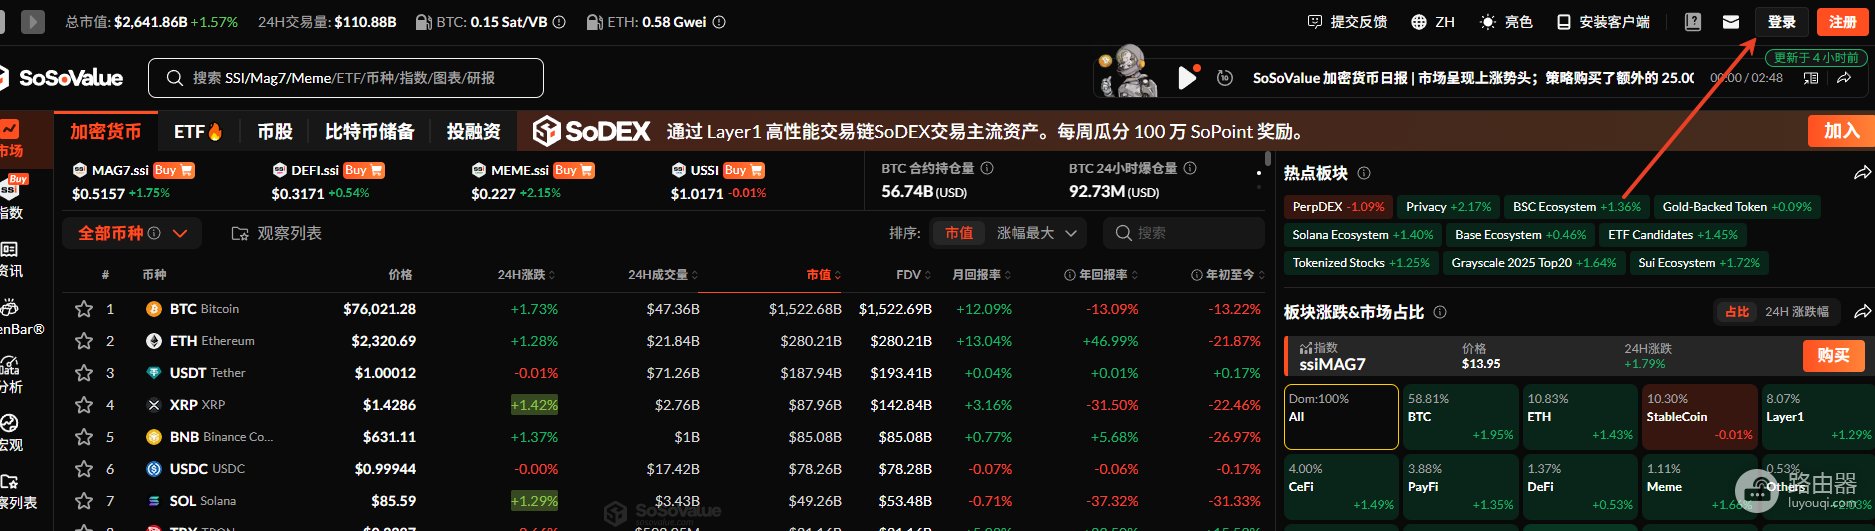Click the BTC Bitcoin coin icon

point(153,309)
